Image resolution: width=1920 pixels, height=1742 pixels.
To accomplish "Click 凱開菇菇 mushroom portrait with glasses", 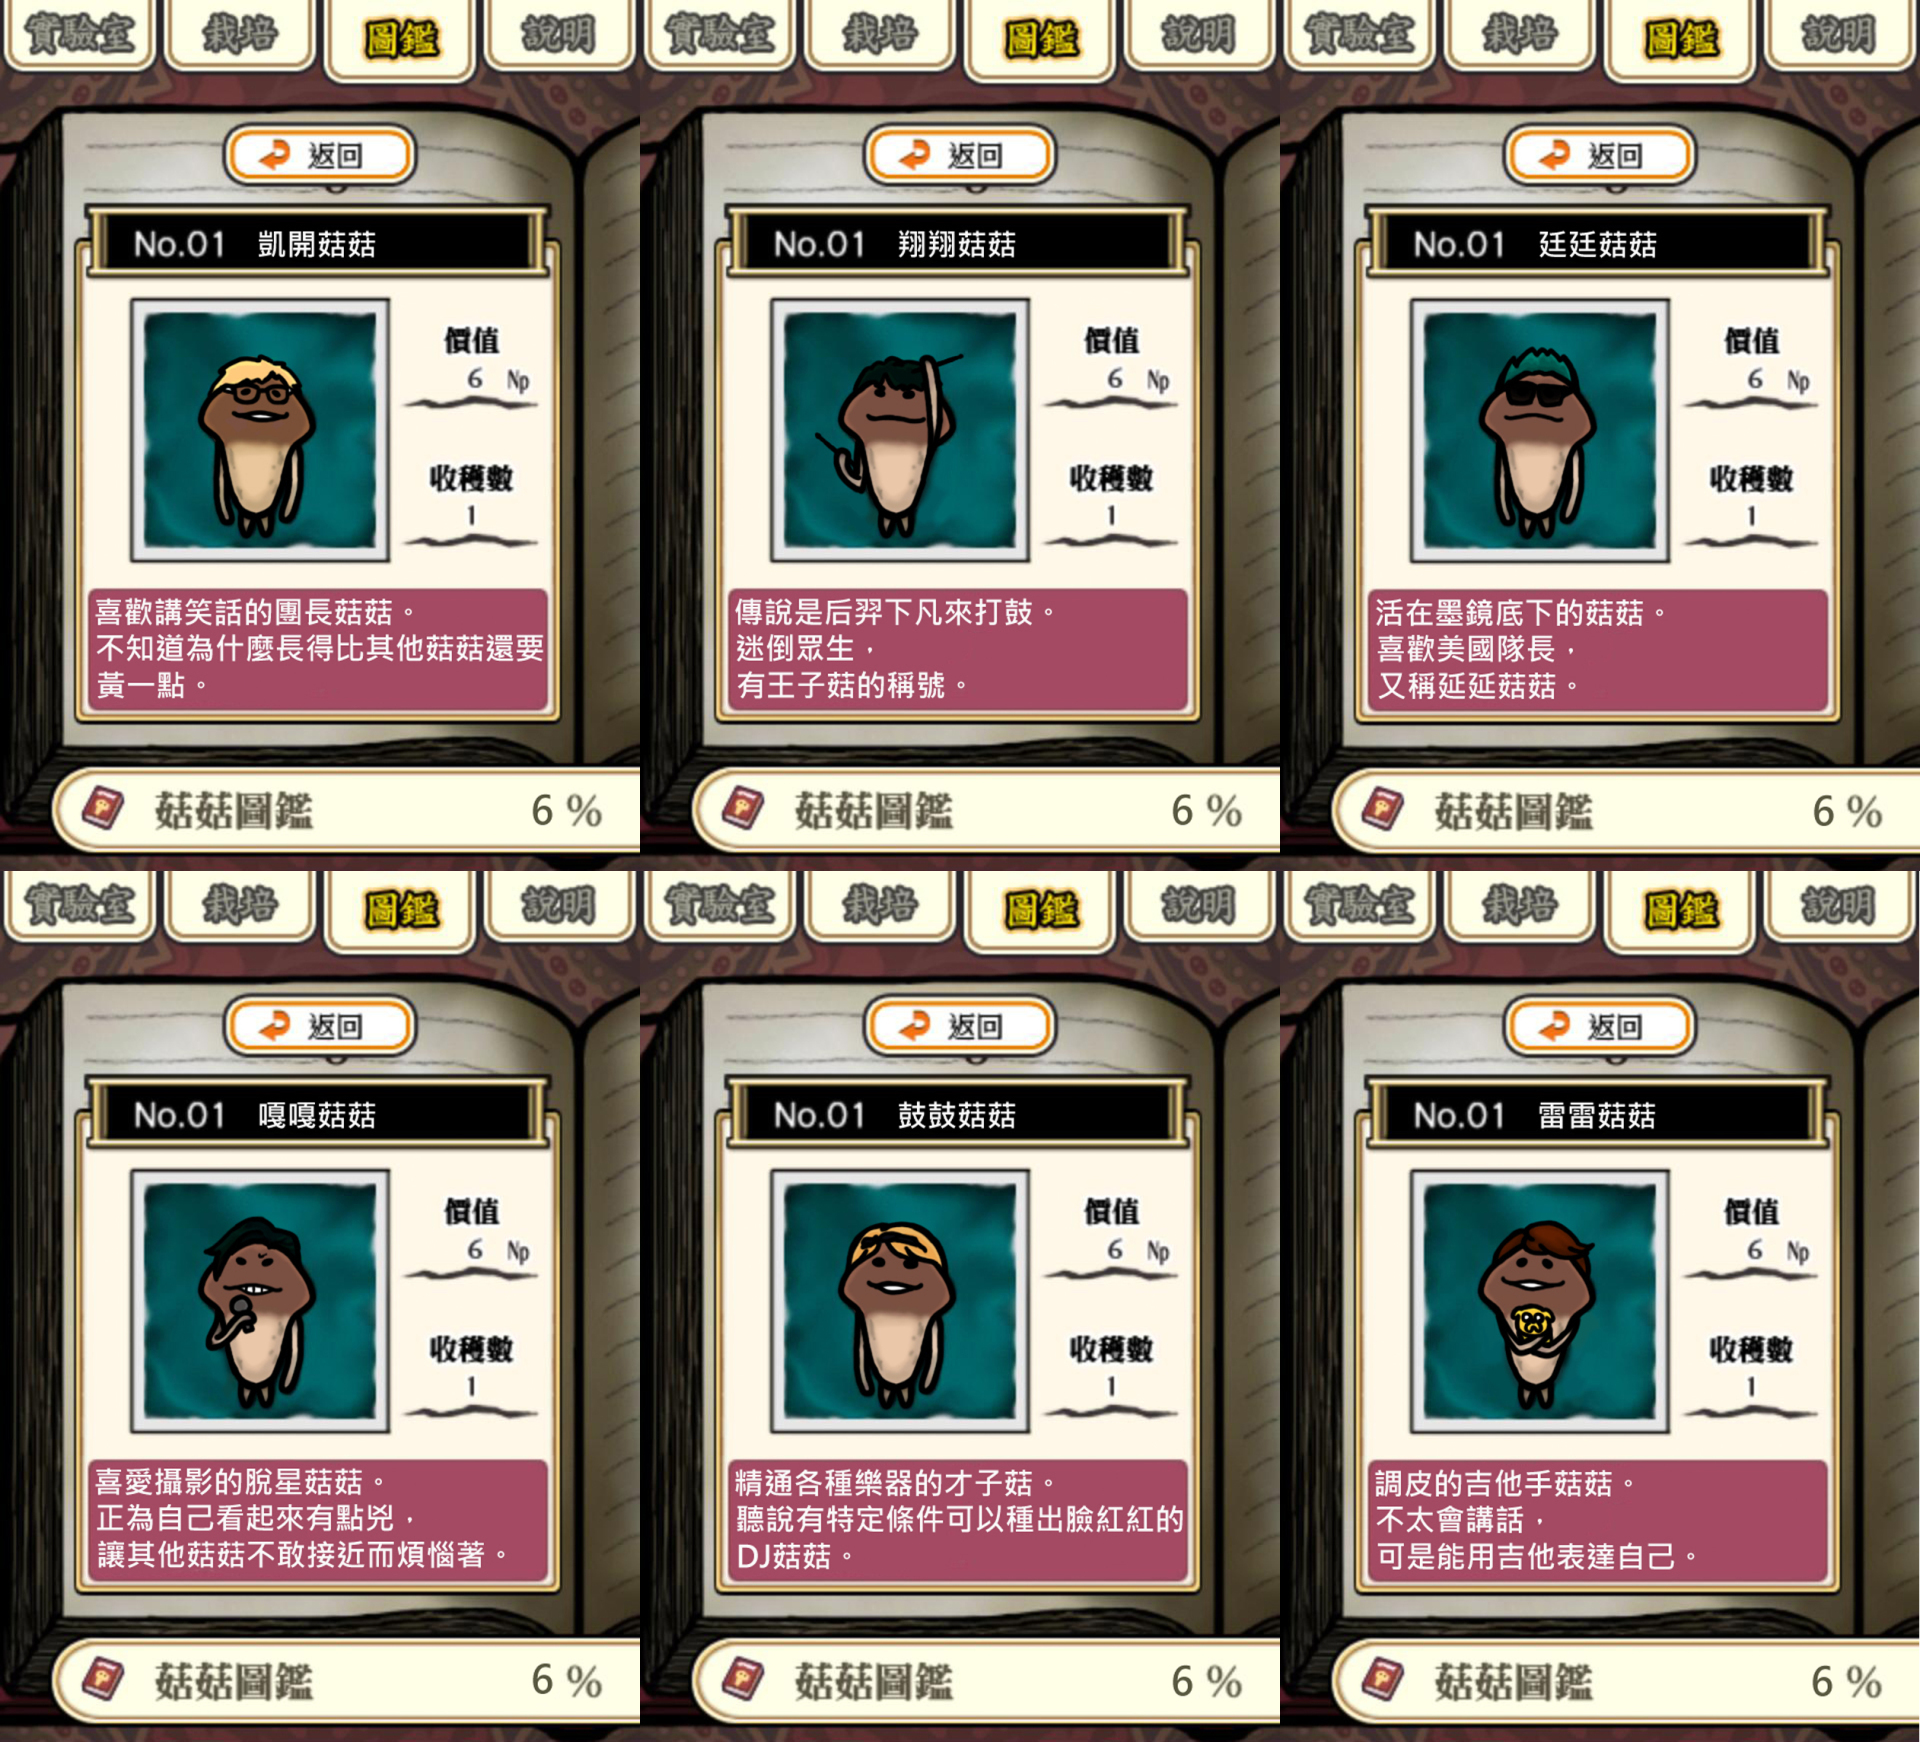I will click(x=260, y=430).
